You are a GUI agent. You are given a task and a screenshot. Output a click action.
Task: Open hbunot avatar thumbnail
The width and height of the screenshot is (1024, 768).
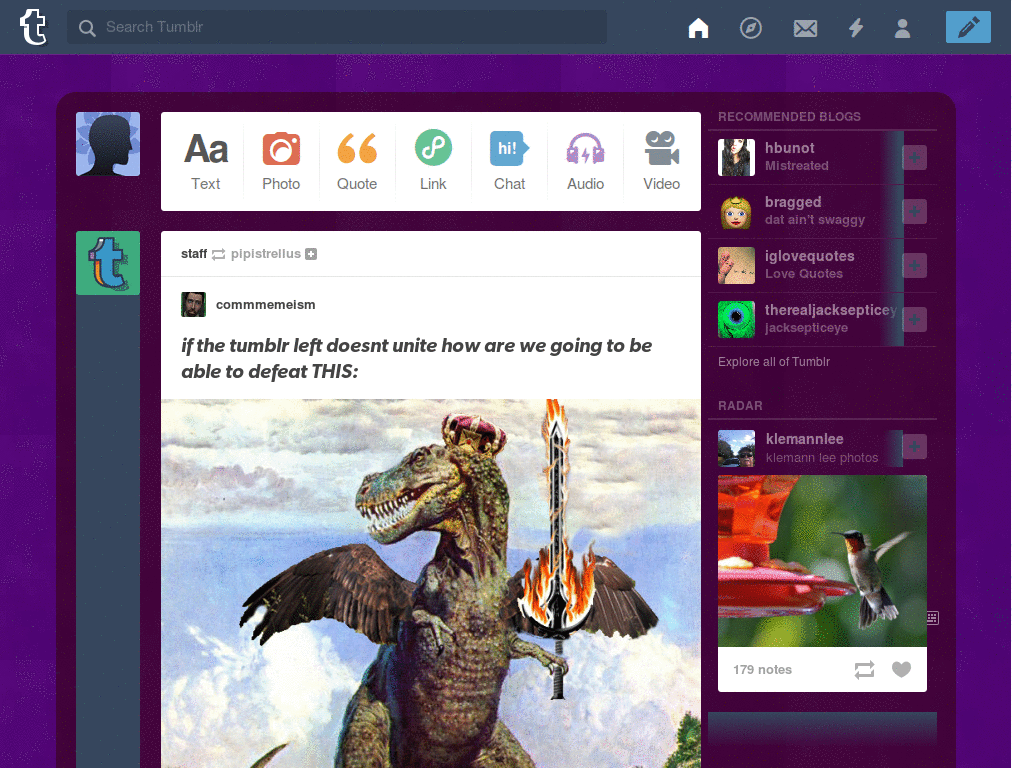coord(737,157)
